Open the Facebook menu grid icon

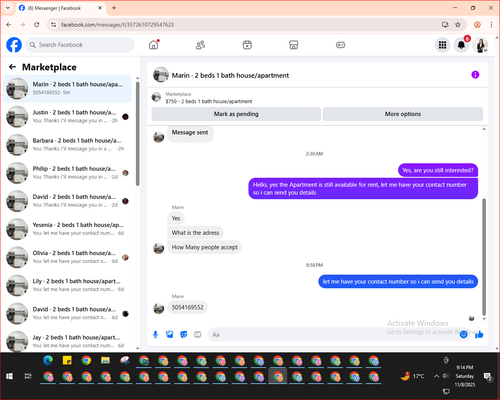coord(442,45)
